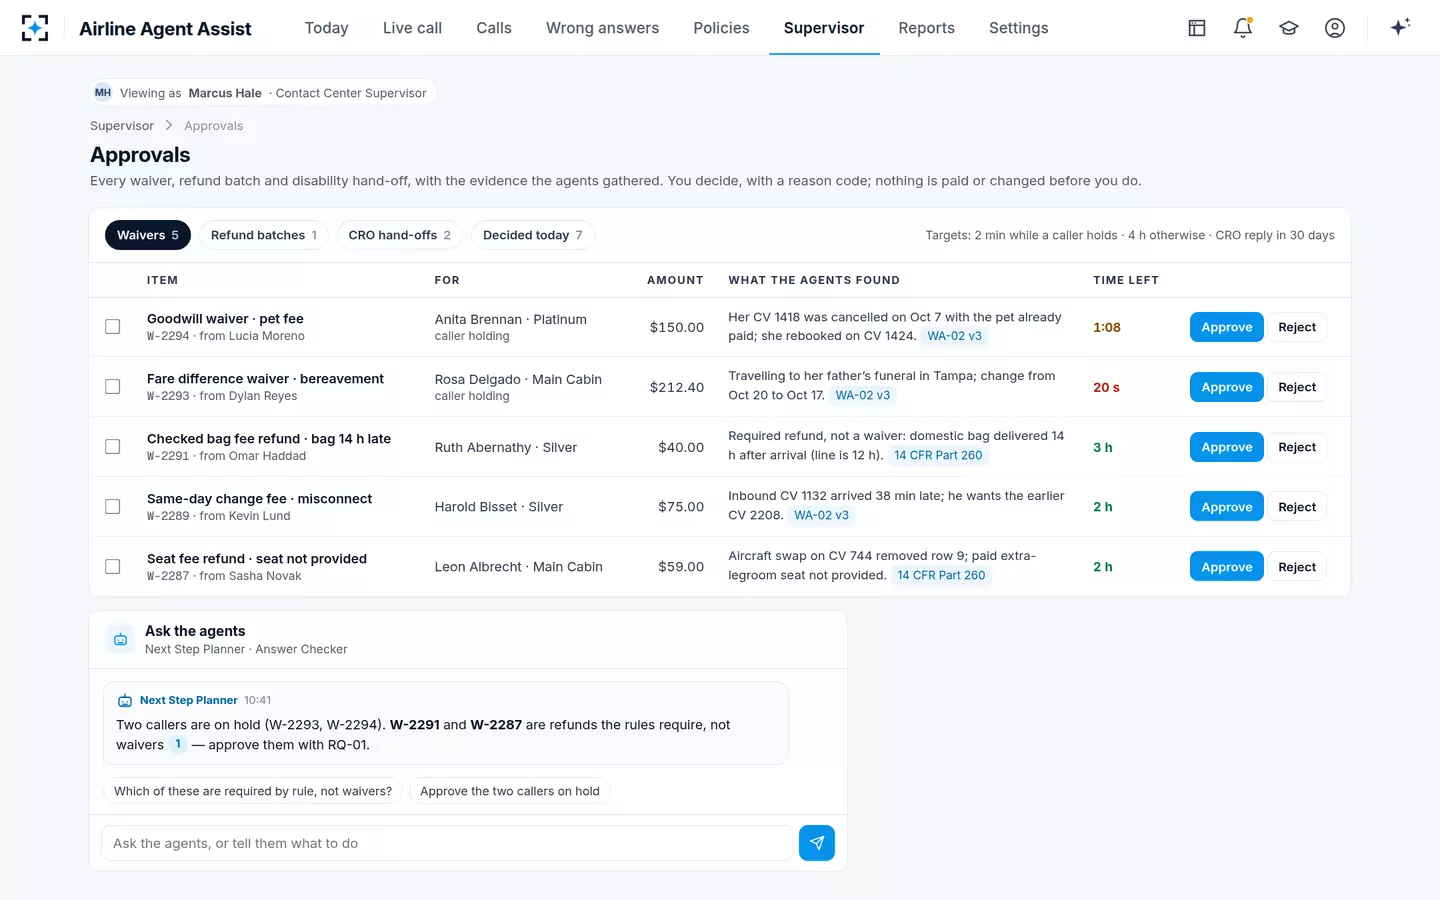Open the layout panel icon in header

click(x=1197, y=28)
